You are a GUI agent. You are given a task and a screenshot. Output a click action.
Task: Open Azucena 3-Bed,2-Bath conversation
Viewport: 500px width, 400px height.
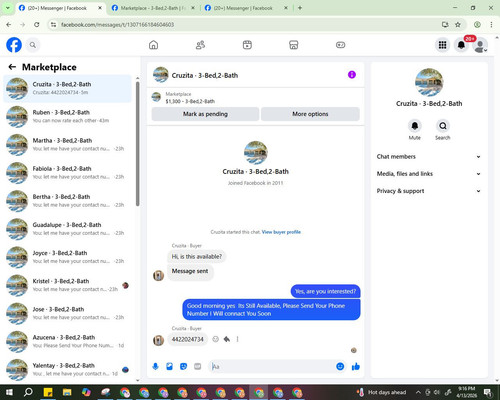point(67,341)
